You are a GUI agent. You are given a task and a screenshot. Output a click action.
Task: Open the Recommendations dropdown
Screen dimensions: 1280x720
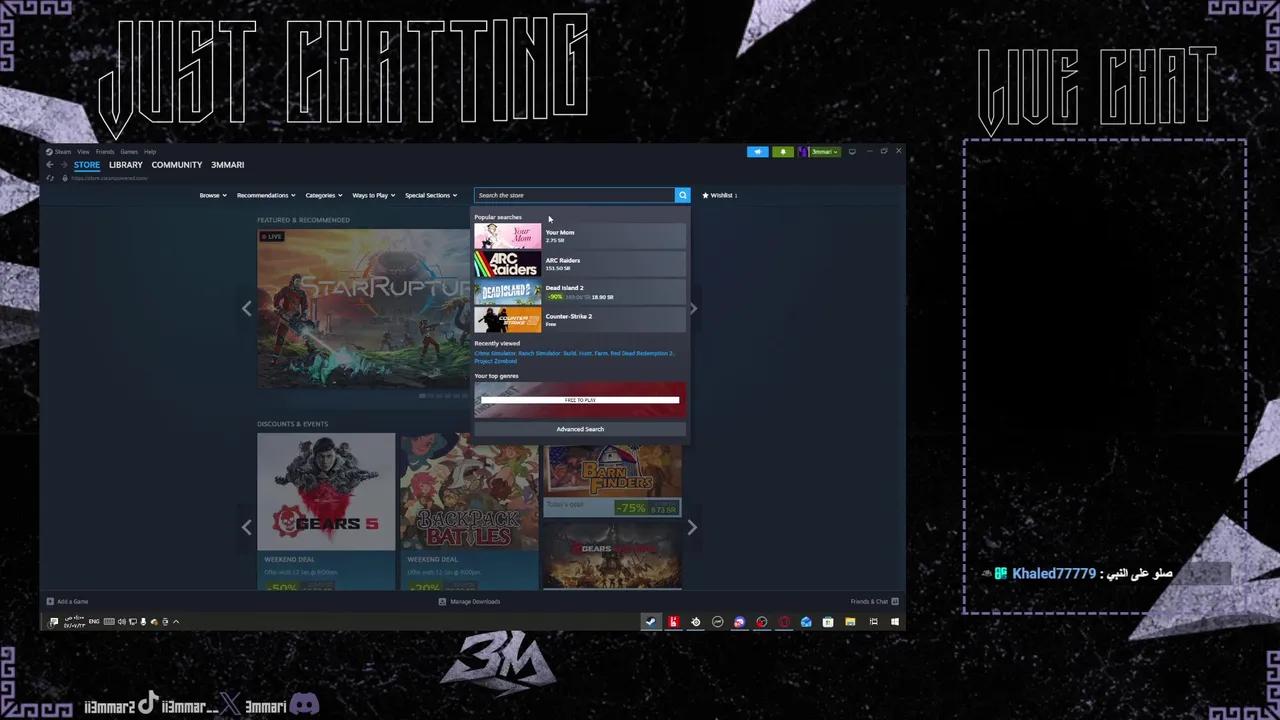coord(266,195)
